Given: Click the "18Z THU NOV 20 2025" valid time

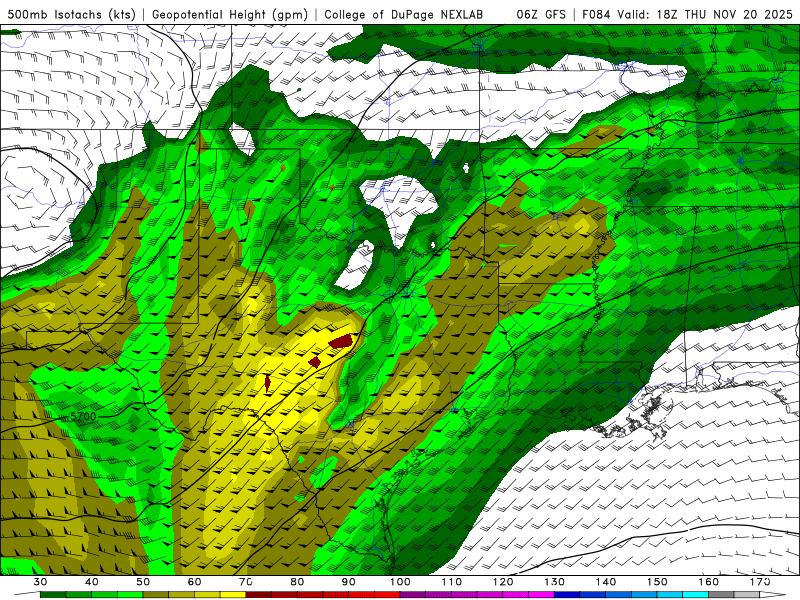Looking at the screenshot, I should (x=724, y=15).
